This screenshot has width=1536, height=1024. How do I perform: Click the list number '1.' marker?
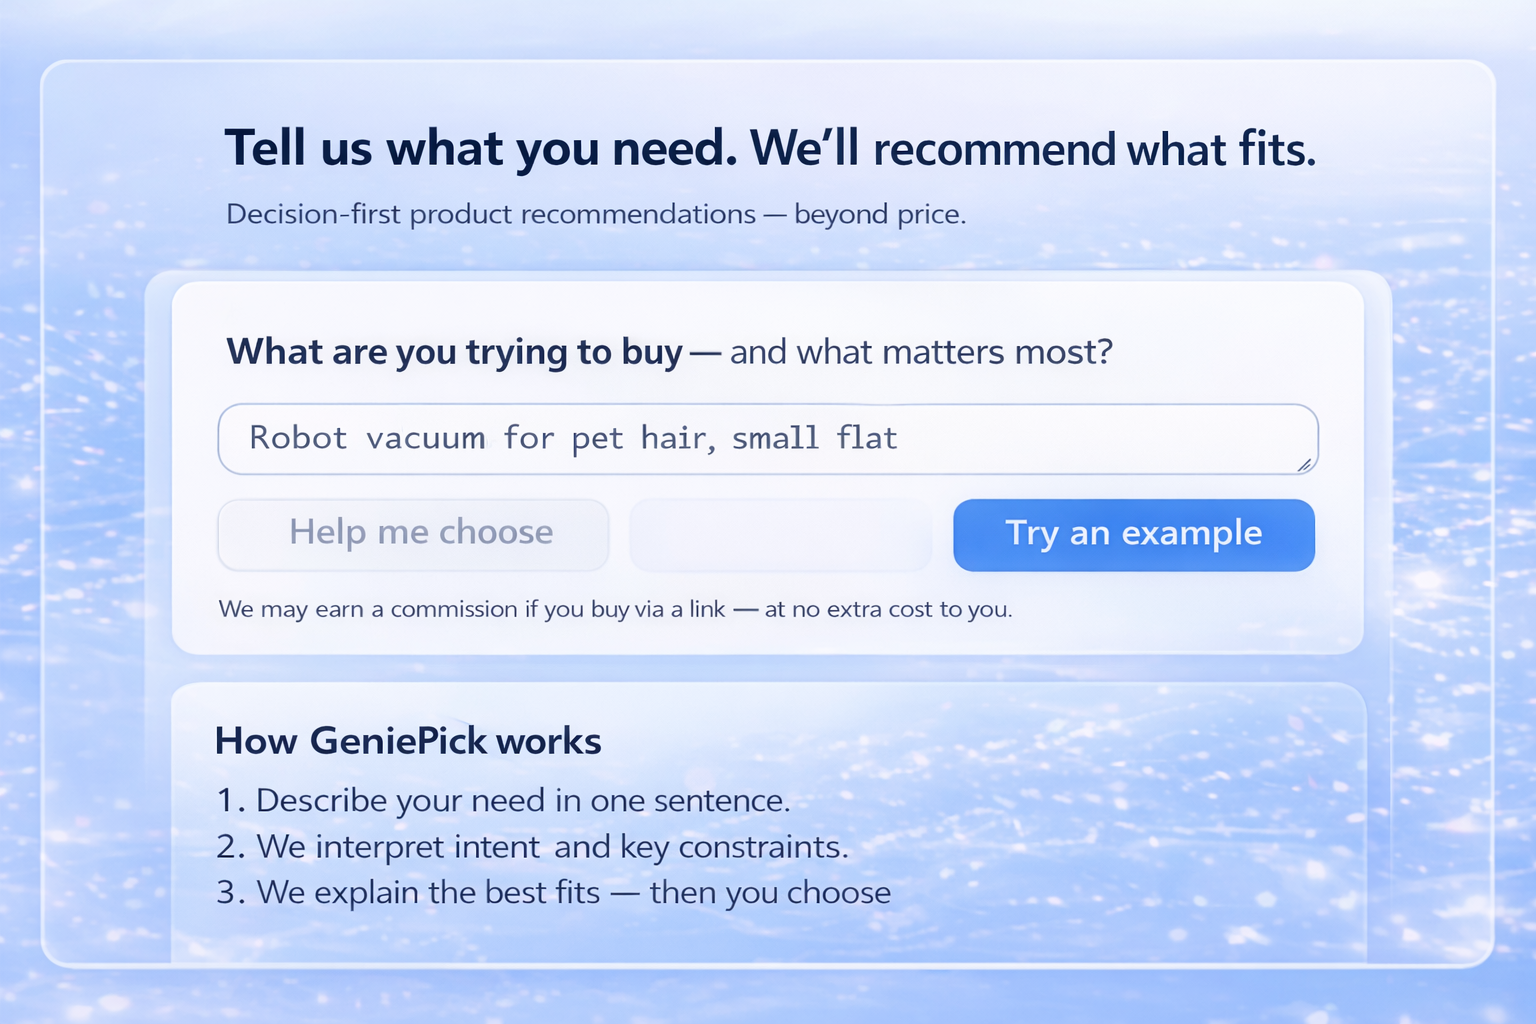231,801
